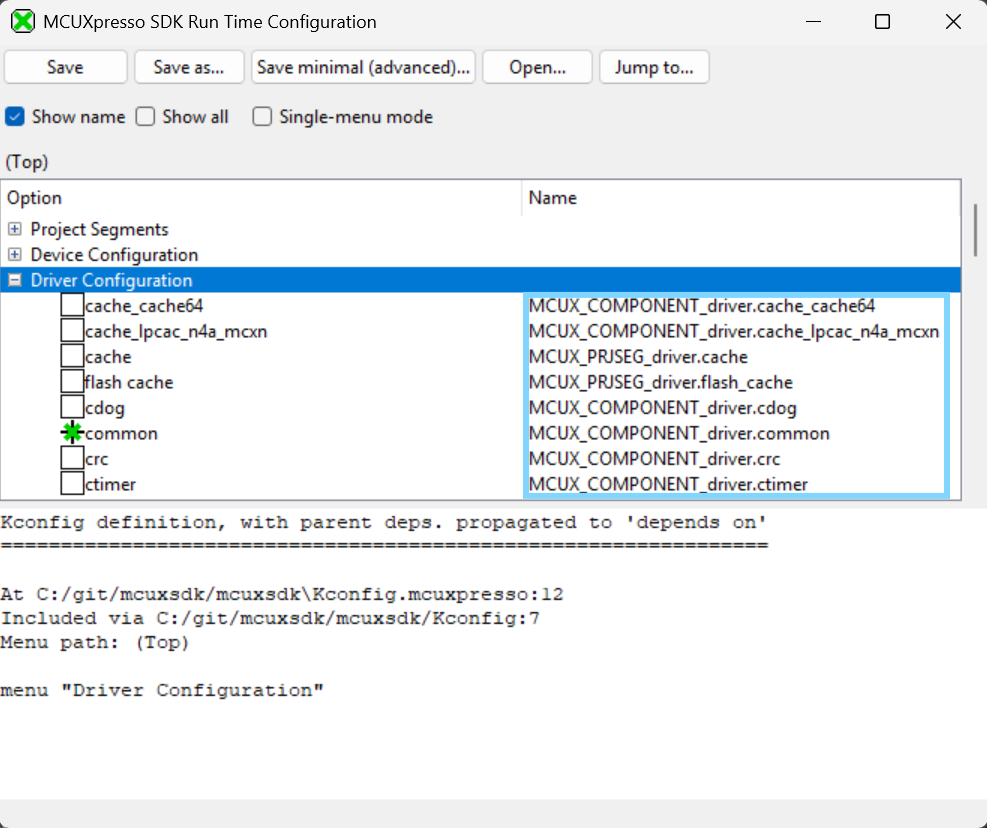This screenshot has width=987, height=828.
Task: Click the Open... button
Action: click(537, 67)
